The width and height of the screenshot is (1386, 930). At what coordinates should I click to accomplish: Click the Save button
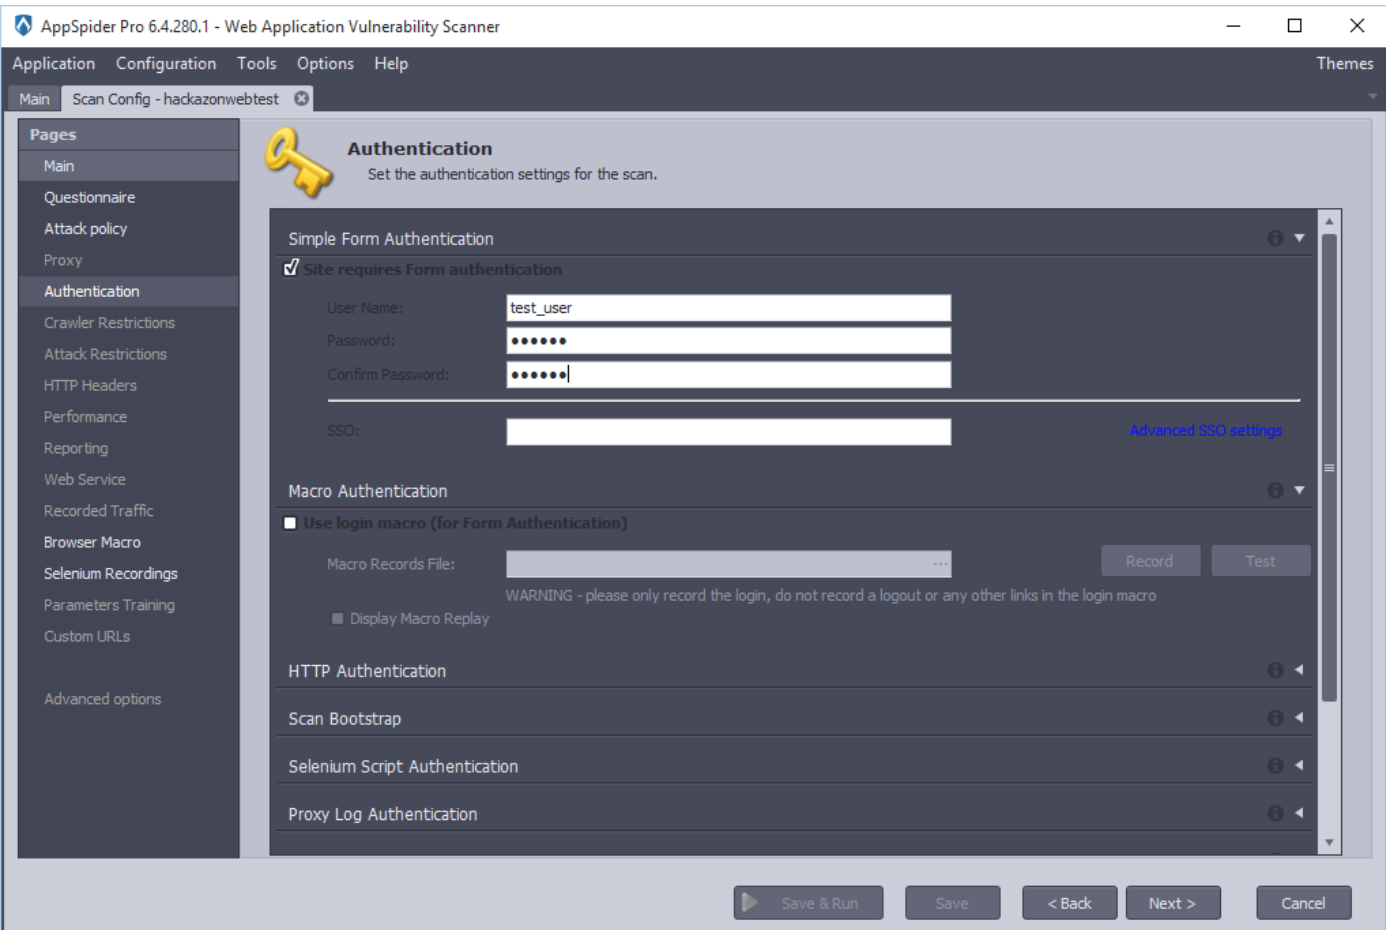point(952,903)
